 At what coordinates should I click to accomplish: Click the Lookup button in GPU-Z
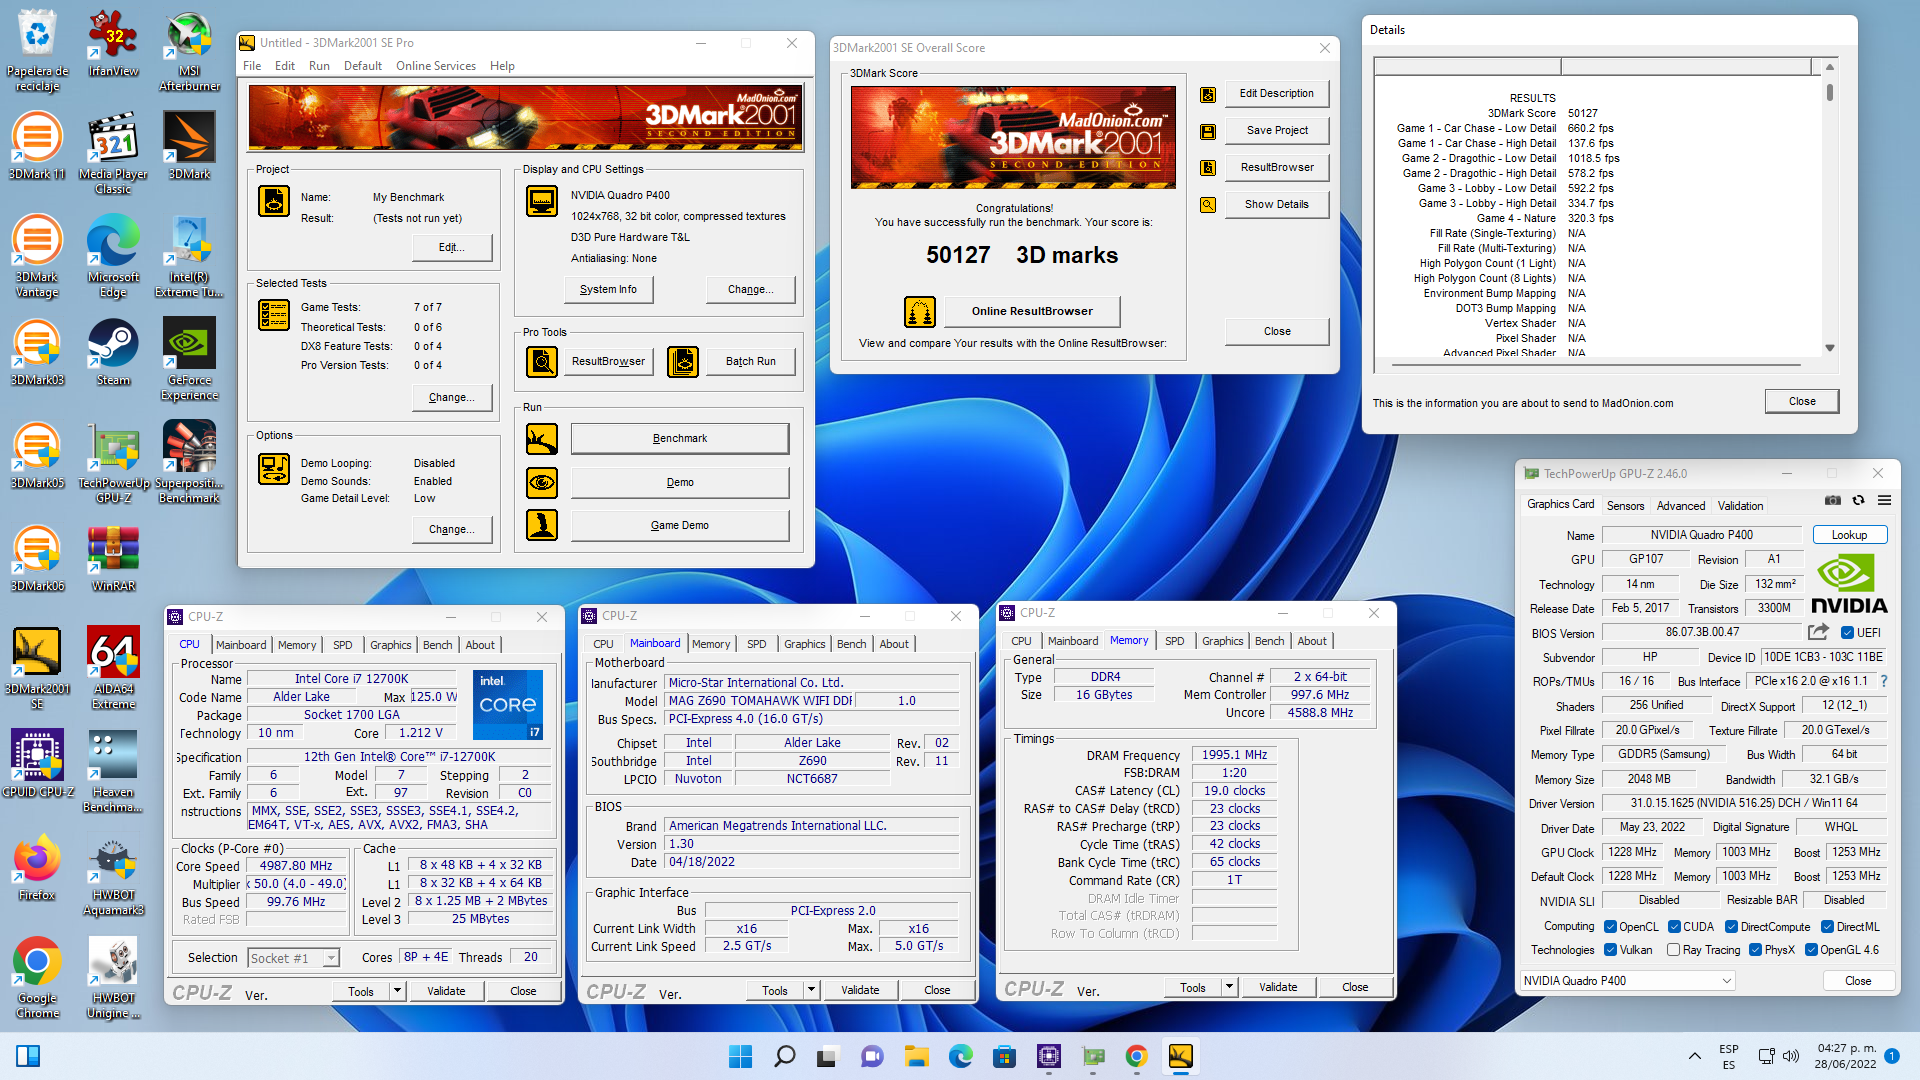point(1849,535)
